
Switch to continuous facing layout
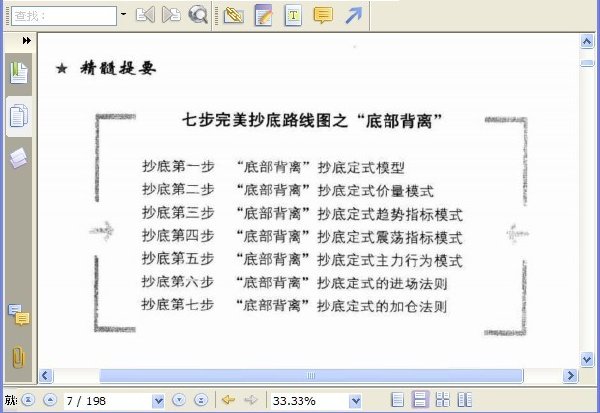coord(443,400)
